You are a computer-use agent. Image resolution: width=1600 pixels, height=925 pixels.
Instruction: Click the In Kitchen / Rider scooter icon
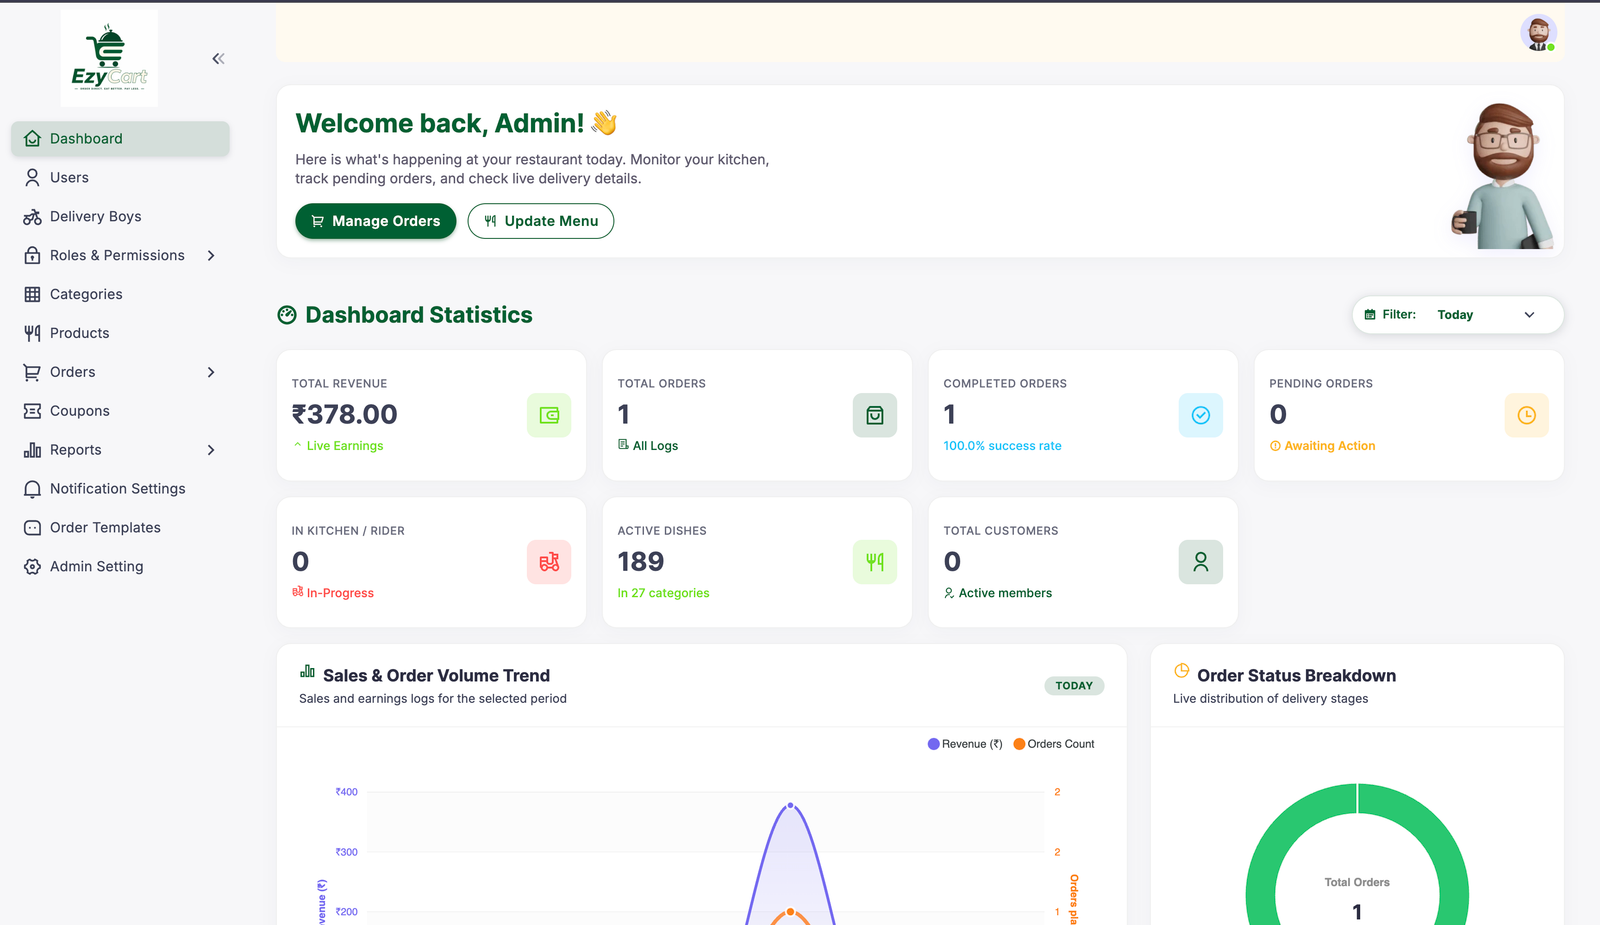point(549,562)
